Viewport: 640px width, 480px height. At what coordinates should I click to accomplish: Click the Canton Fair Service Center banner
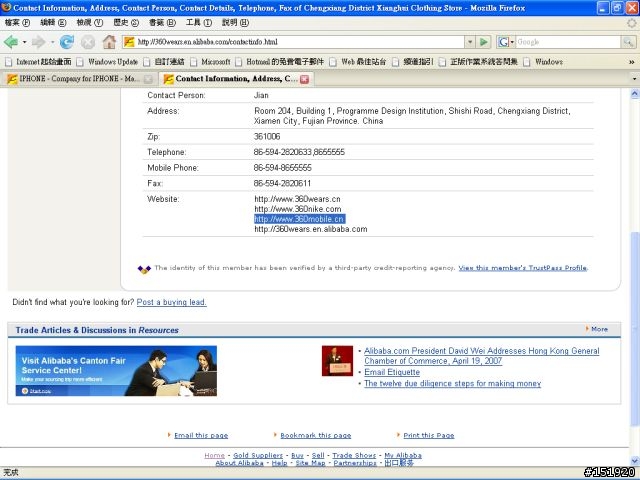click(x=116, y=371)
